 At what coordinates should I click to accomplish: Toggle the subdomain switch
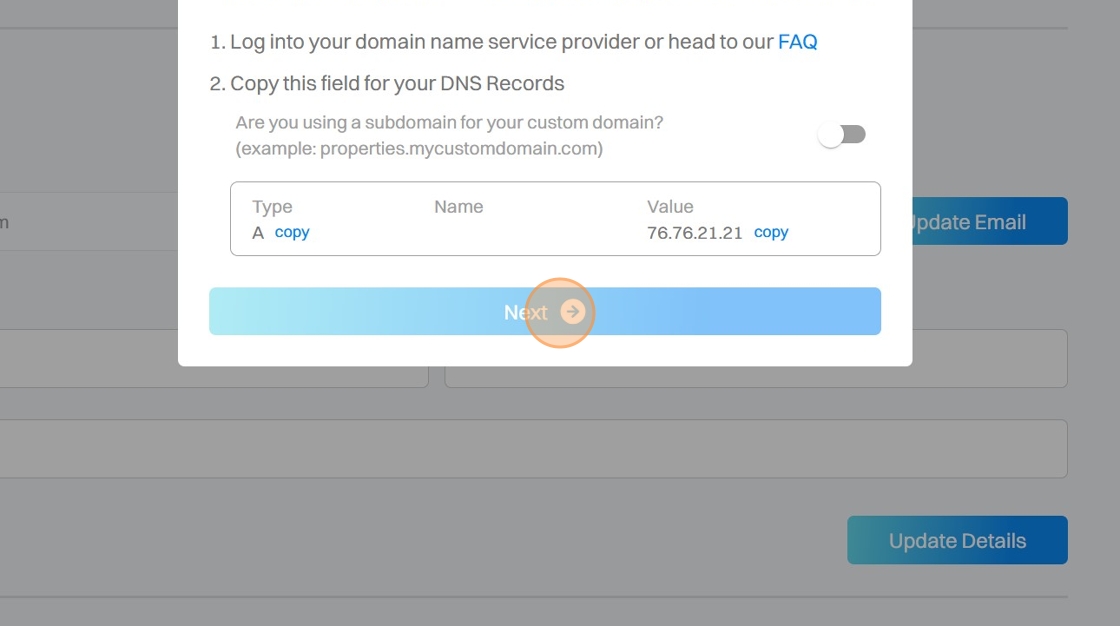841,135
